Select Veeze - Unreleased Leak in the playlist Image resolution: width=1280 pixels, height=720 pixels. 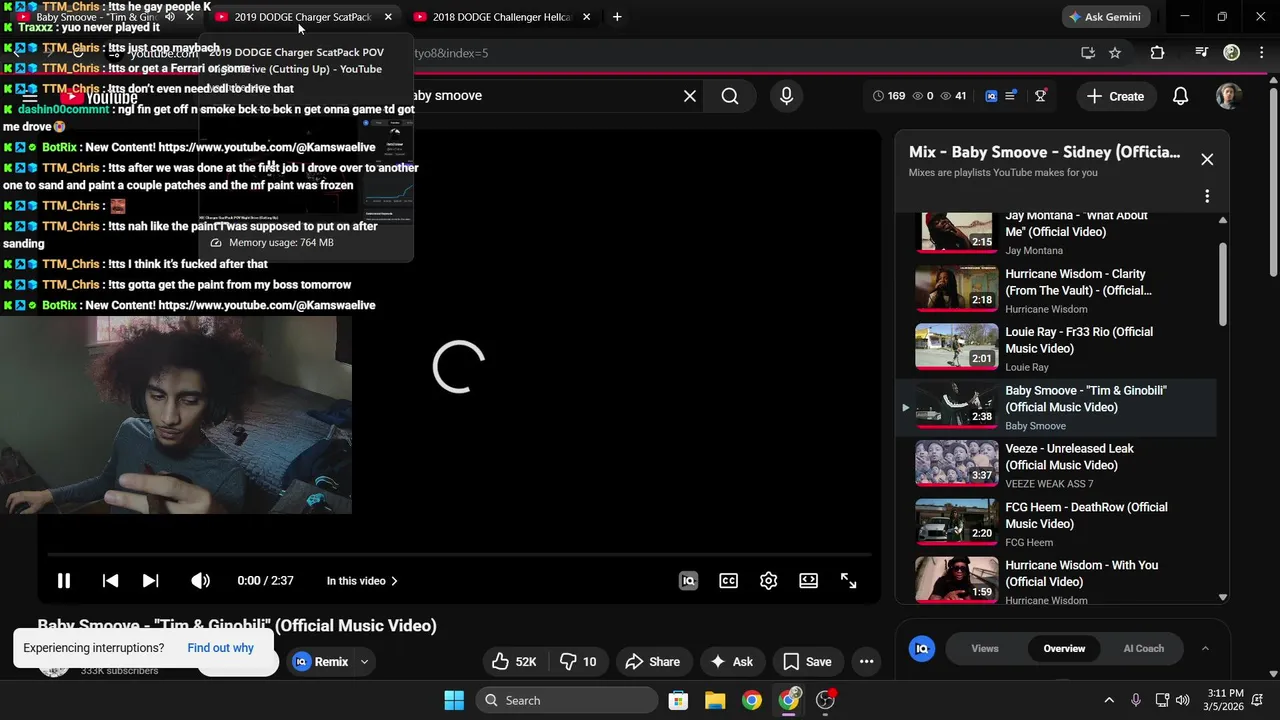(x=1055, y=465)
